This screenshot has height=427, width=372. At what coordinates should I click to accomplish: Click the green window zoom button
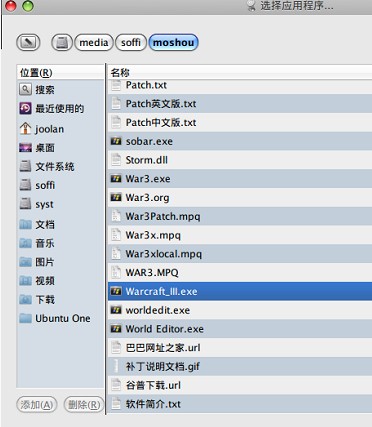[28, 6]
